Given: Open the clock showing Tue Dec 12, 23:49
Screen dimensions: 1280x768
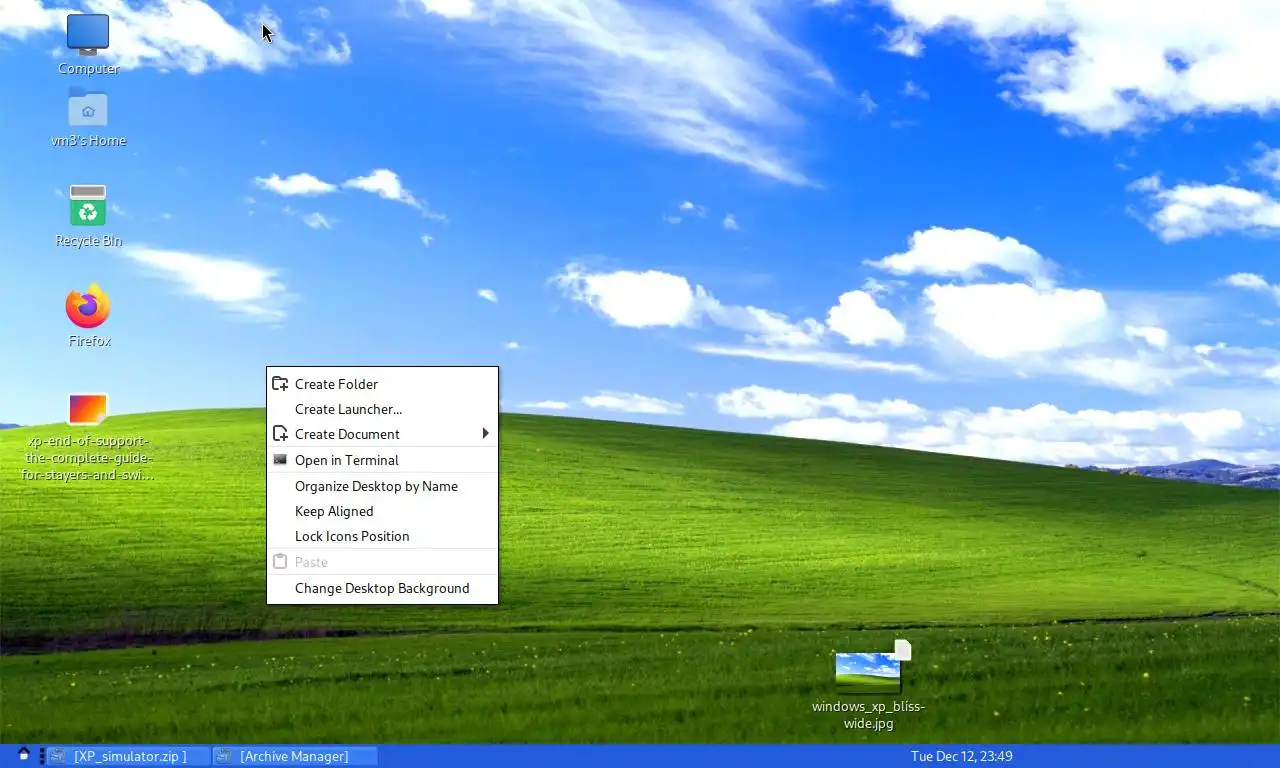Looking at the screenshot, I should pyautogui.click(x=962, y=756).
